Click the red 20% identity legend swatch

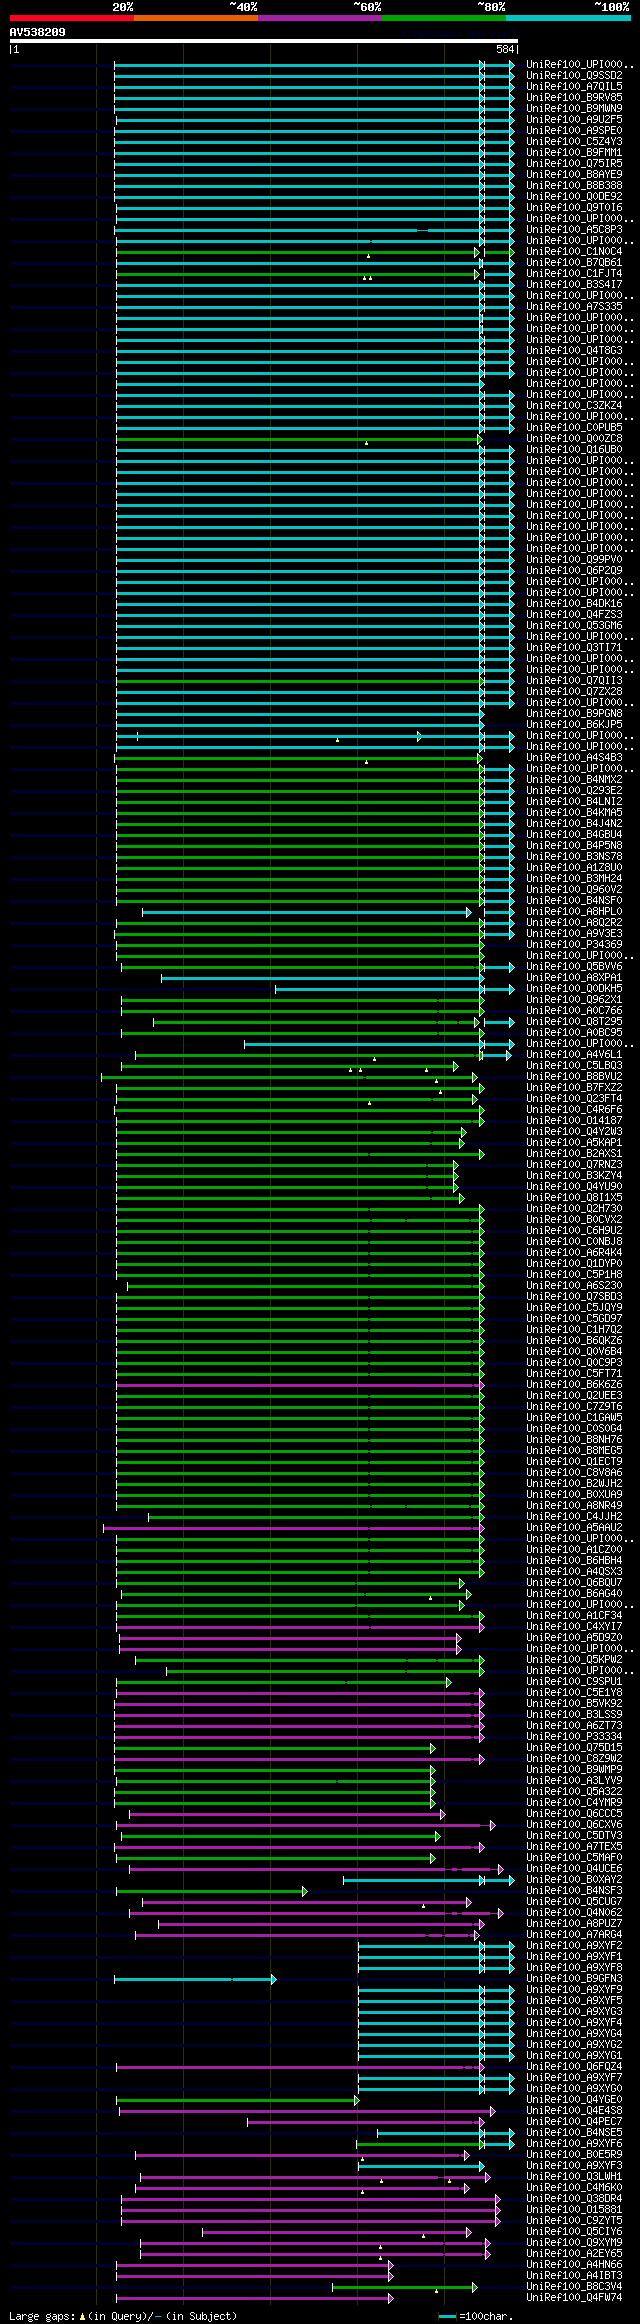71,18
